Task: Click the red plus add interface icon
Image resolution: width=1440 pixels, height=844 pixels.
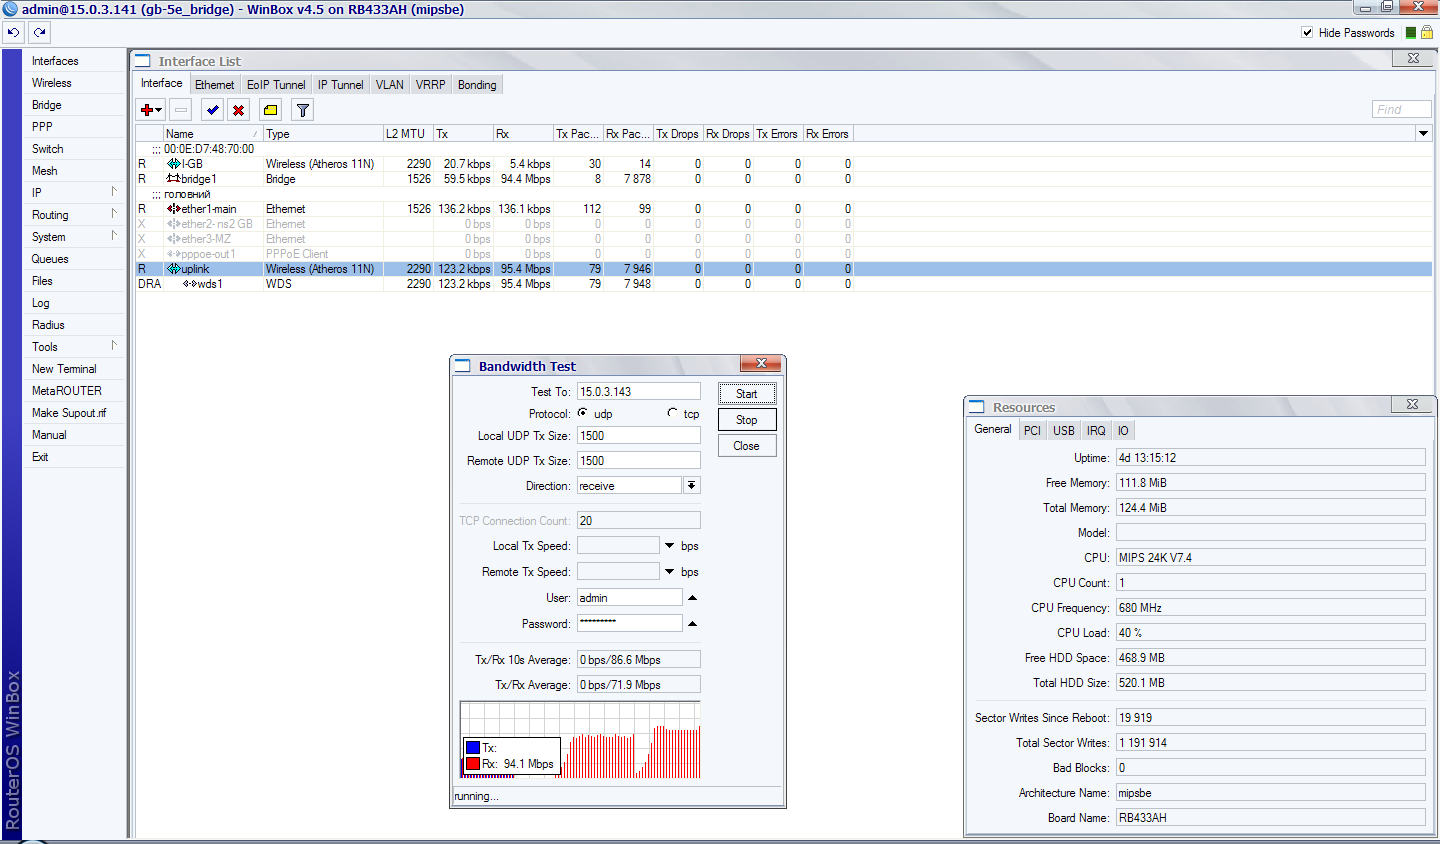Action: point(148,110)
